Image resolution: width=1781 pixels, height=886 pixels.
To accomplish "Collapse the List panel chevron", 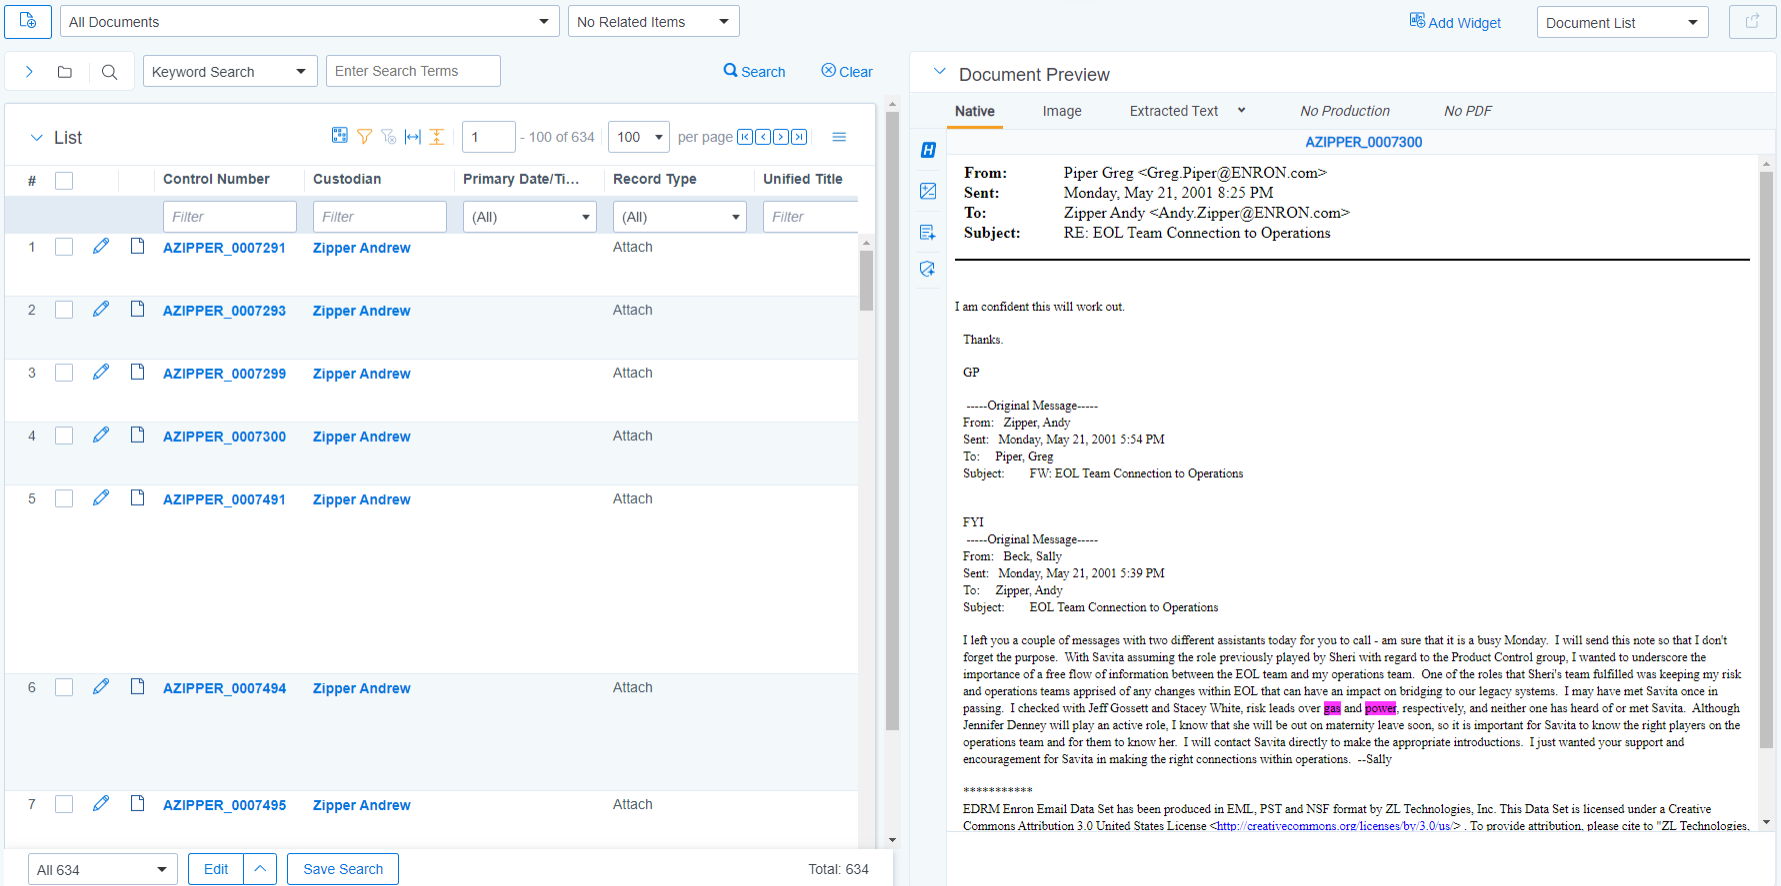I will click(36, 138).
